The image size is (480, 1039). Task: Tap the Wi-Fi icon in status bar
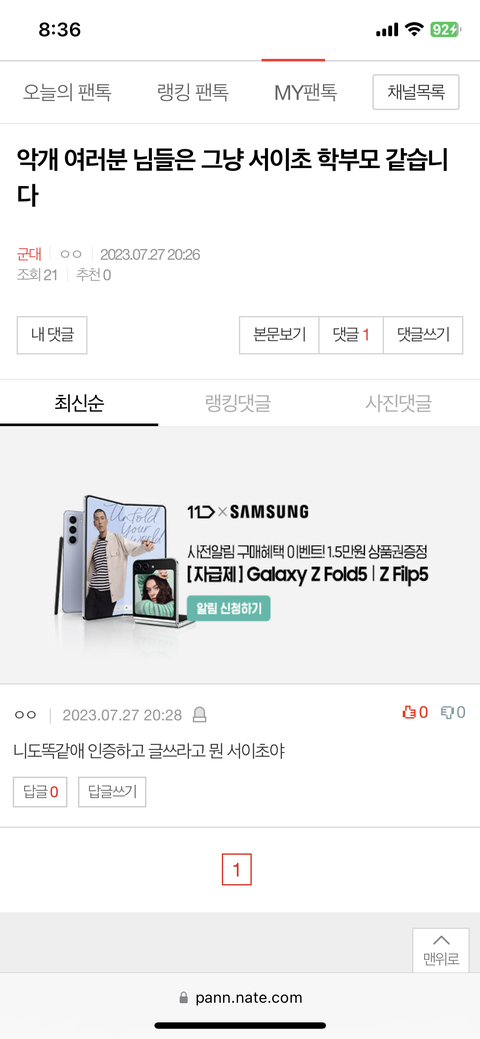(x=414, y=29)
